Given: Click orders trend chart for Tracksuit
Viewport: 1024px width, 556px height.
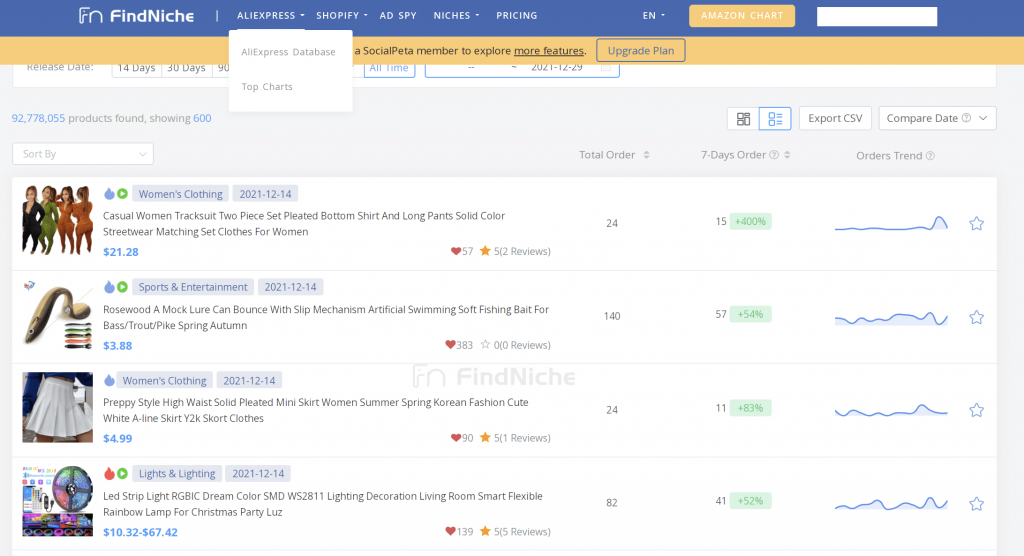Looking at the screenshot, I should (x=891, y=223).
